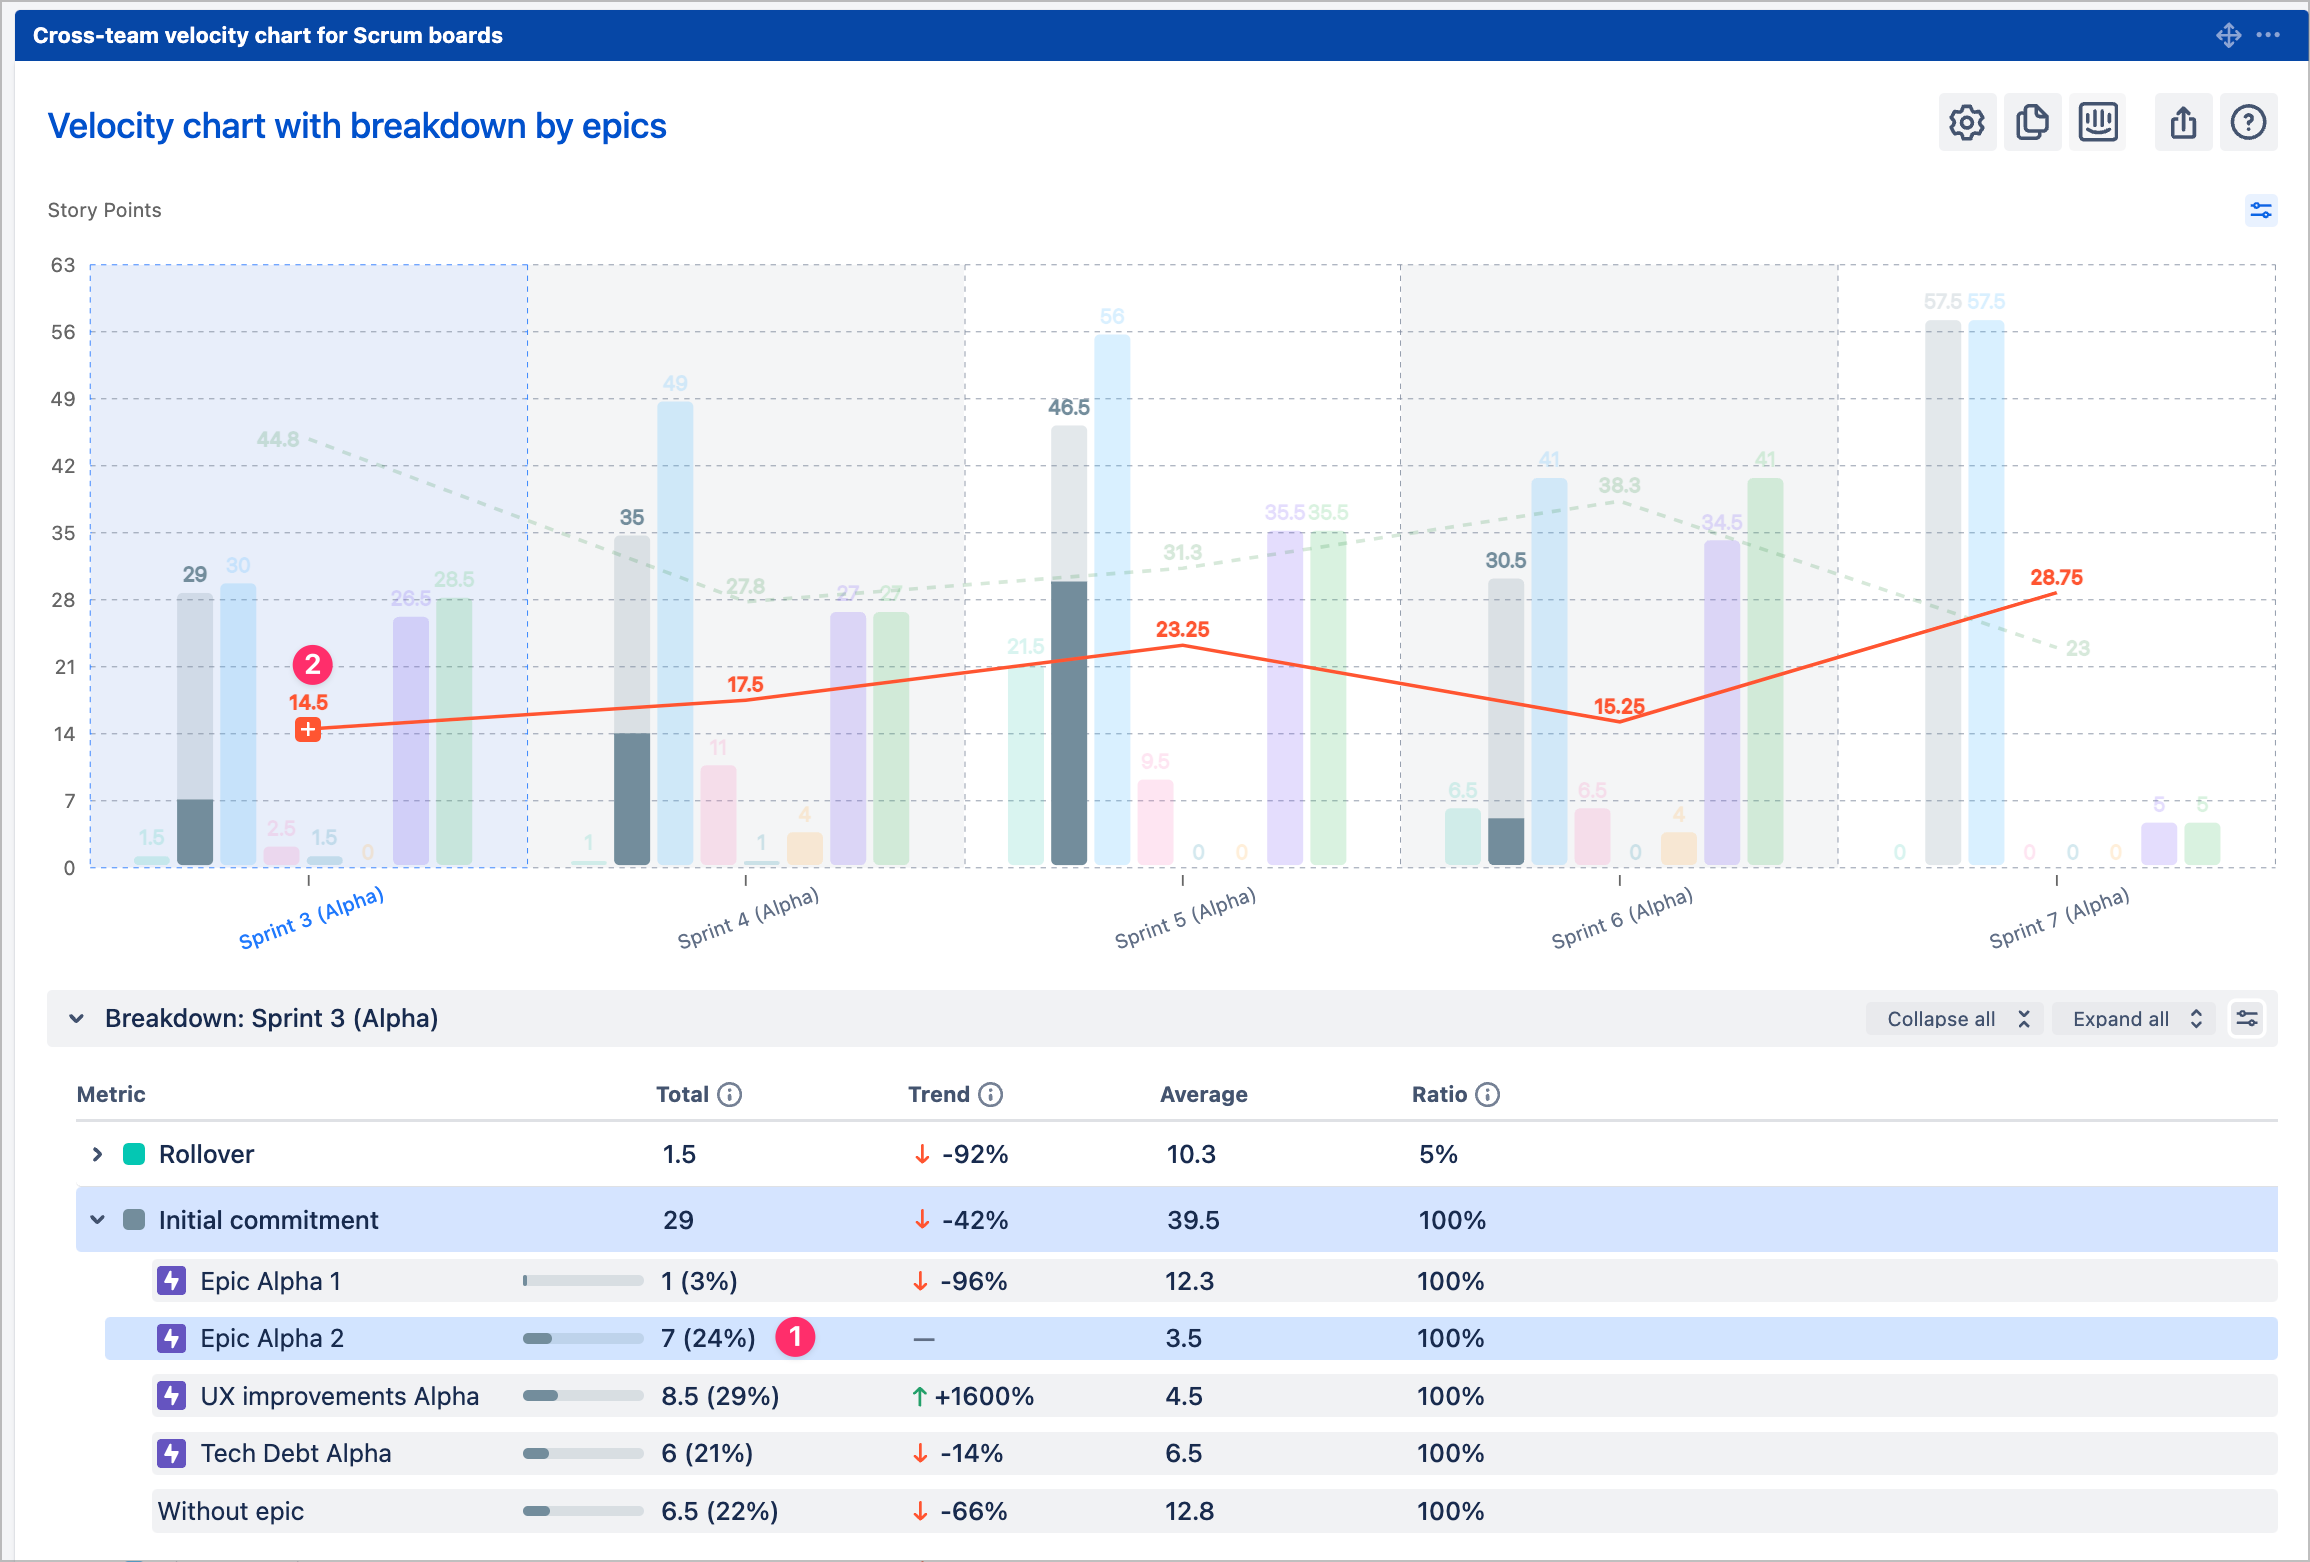Click the purple epic icon for Epic Alpha 2
Image resolution: width=2310 pixels, height=1562 pixels.
[171, 1338]
